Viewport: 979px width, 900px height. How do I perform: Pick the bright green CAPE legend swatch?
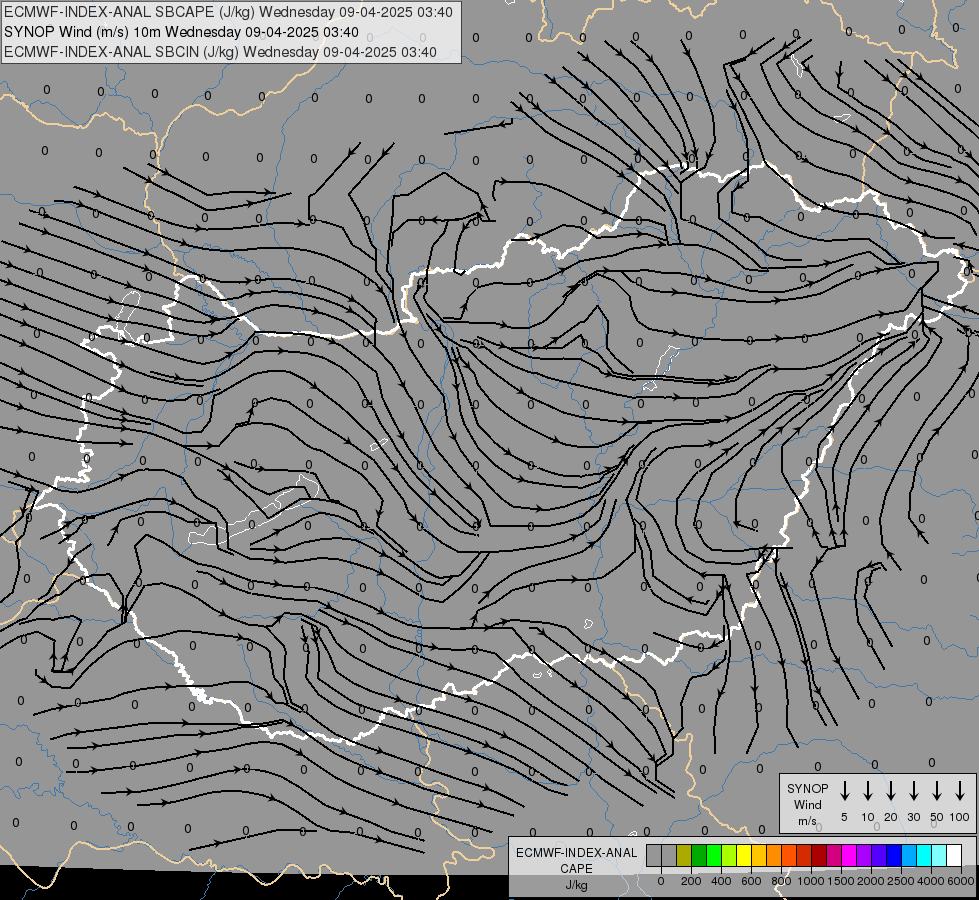[714, 855]
